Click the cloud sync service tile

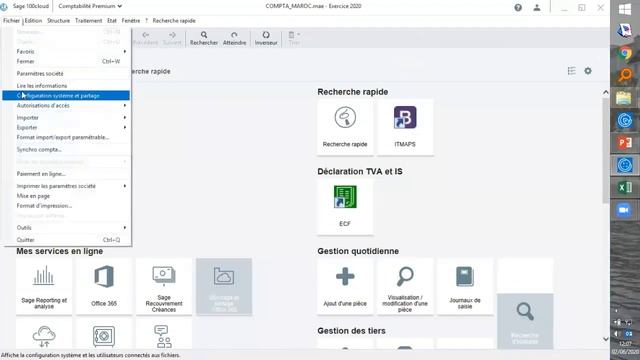click(x=44, y=335)
